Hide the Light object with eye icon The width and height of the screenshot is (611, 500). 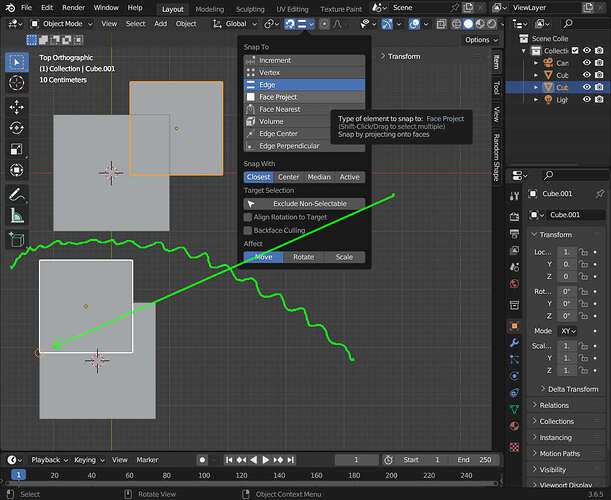pos(586,99)
